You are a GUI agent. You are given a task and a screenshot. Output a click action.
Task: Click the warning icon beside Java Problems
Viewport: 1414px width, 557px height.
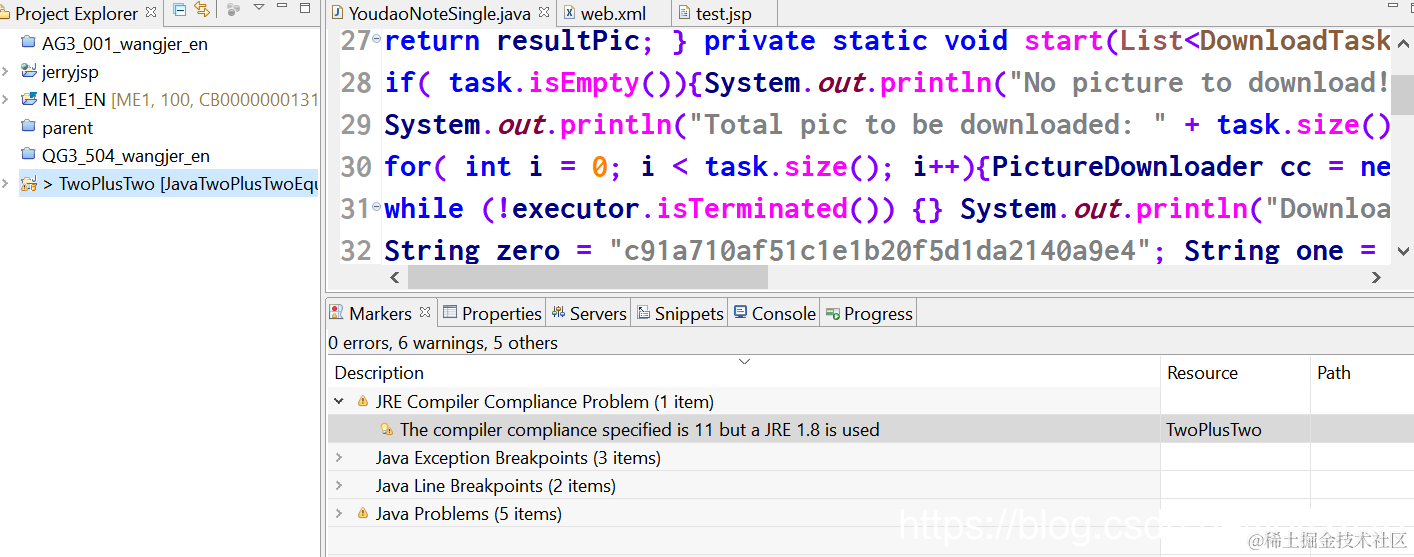(363, 514)
